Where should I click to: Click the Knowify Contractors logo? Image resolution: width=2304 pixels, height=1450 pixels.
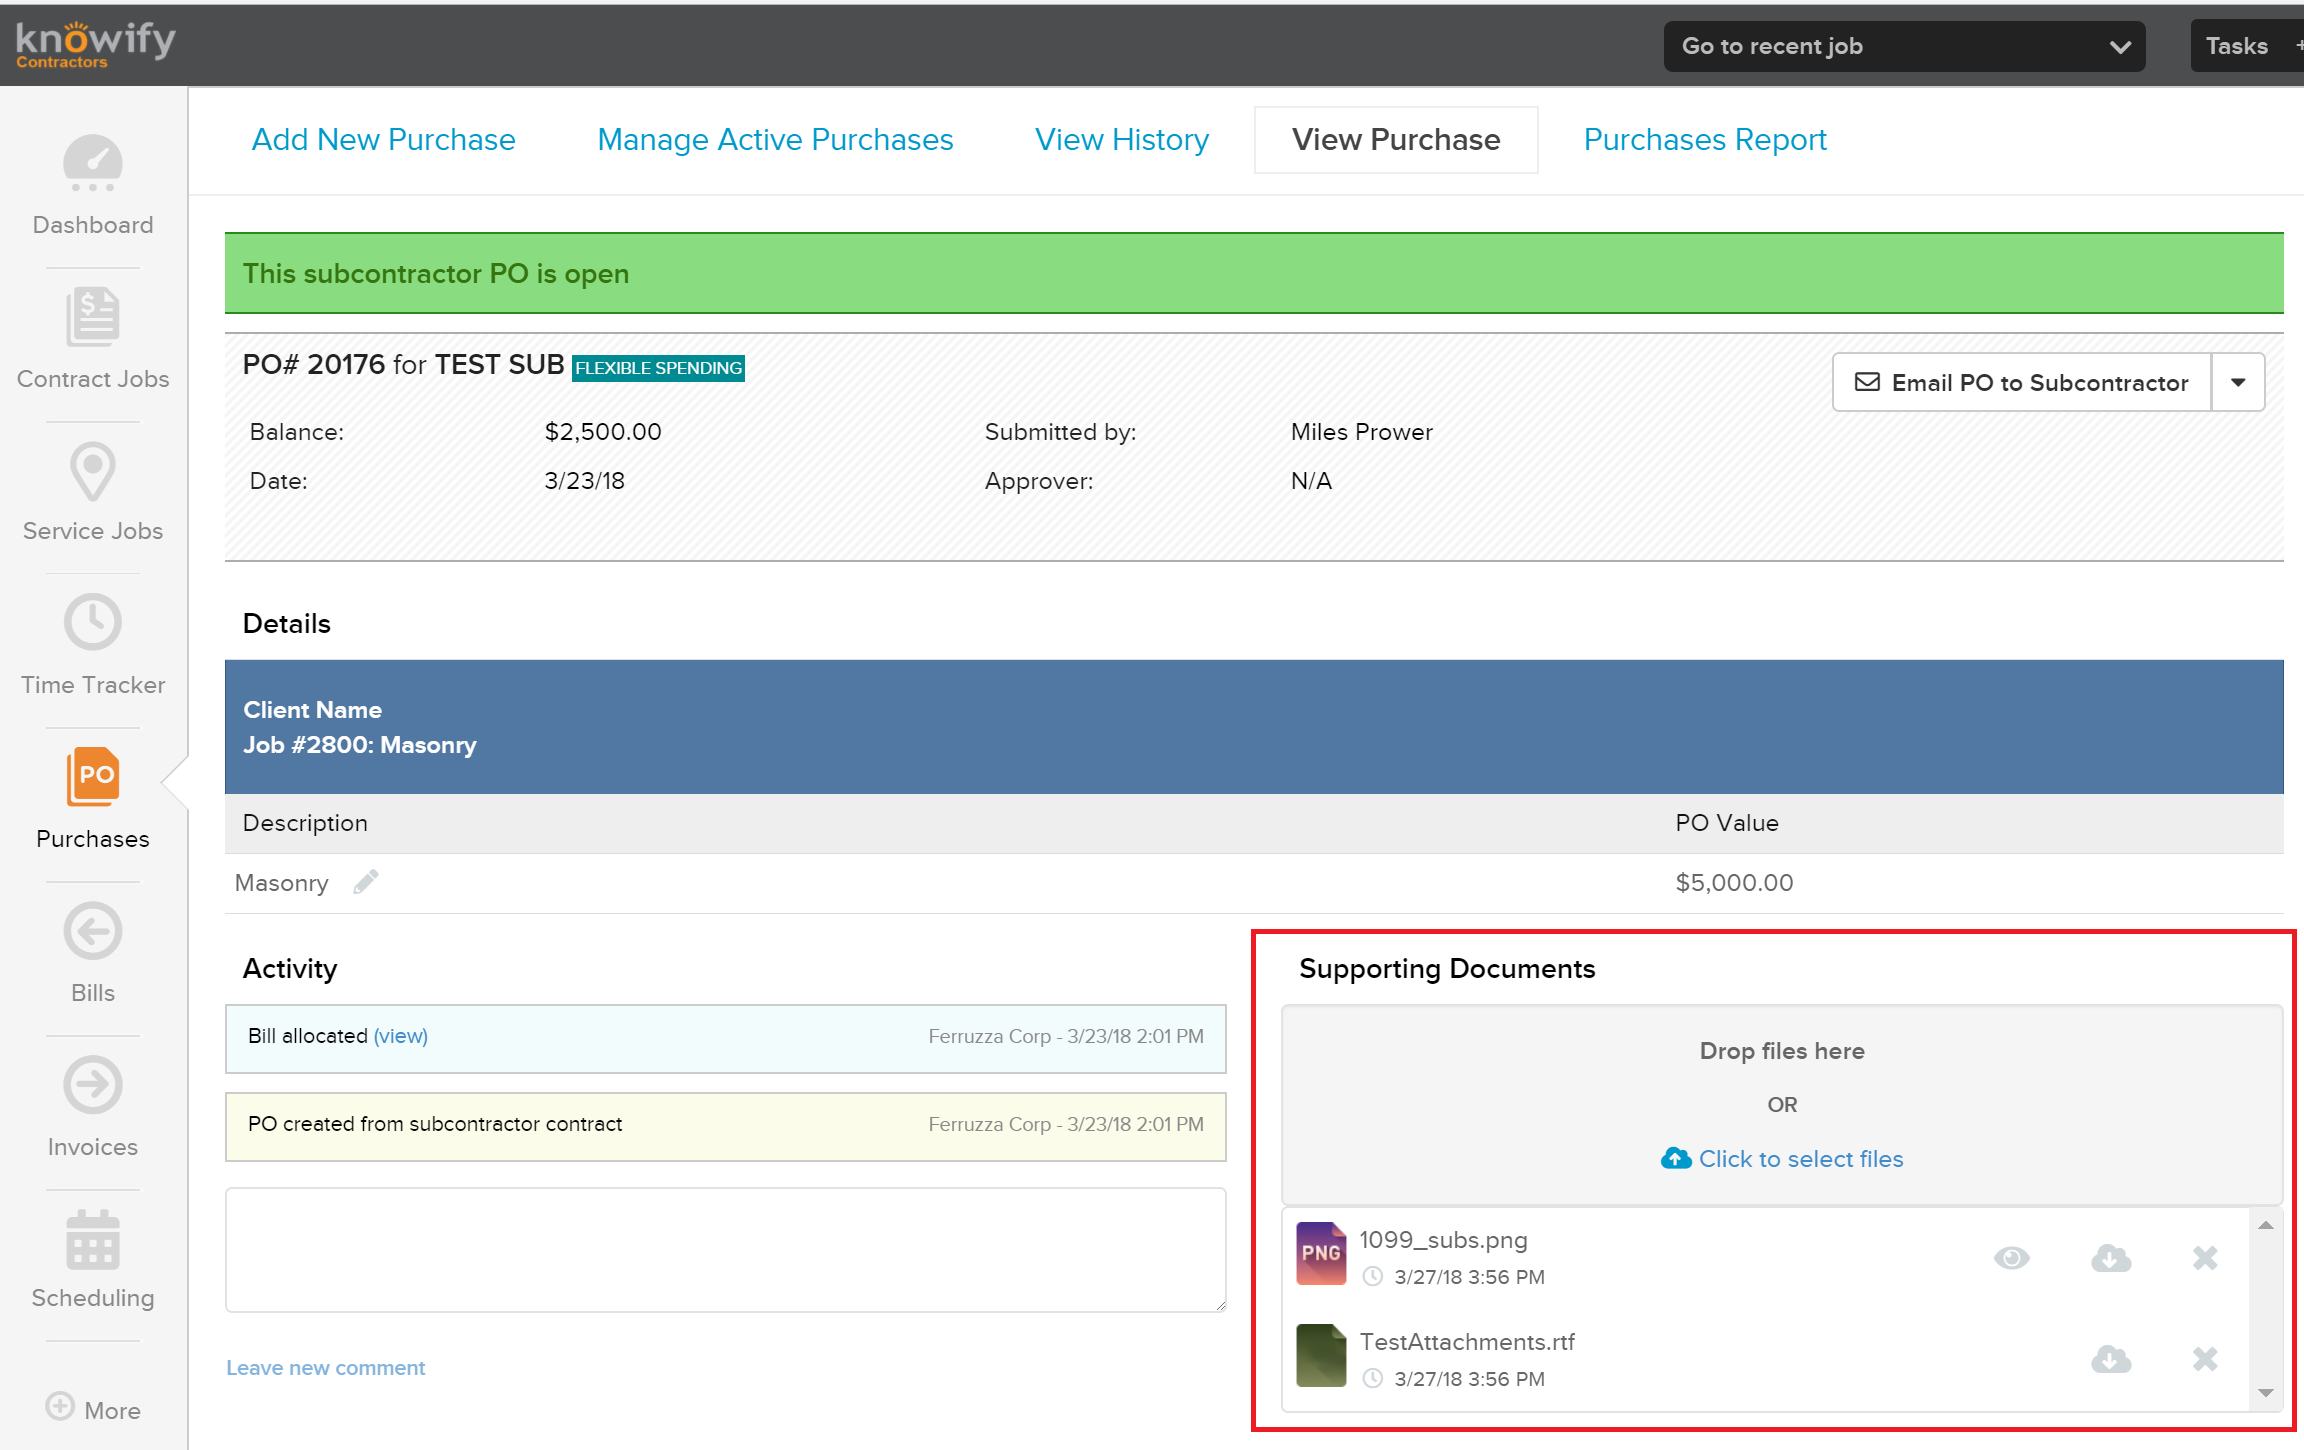(96, 45)
